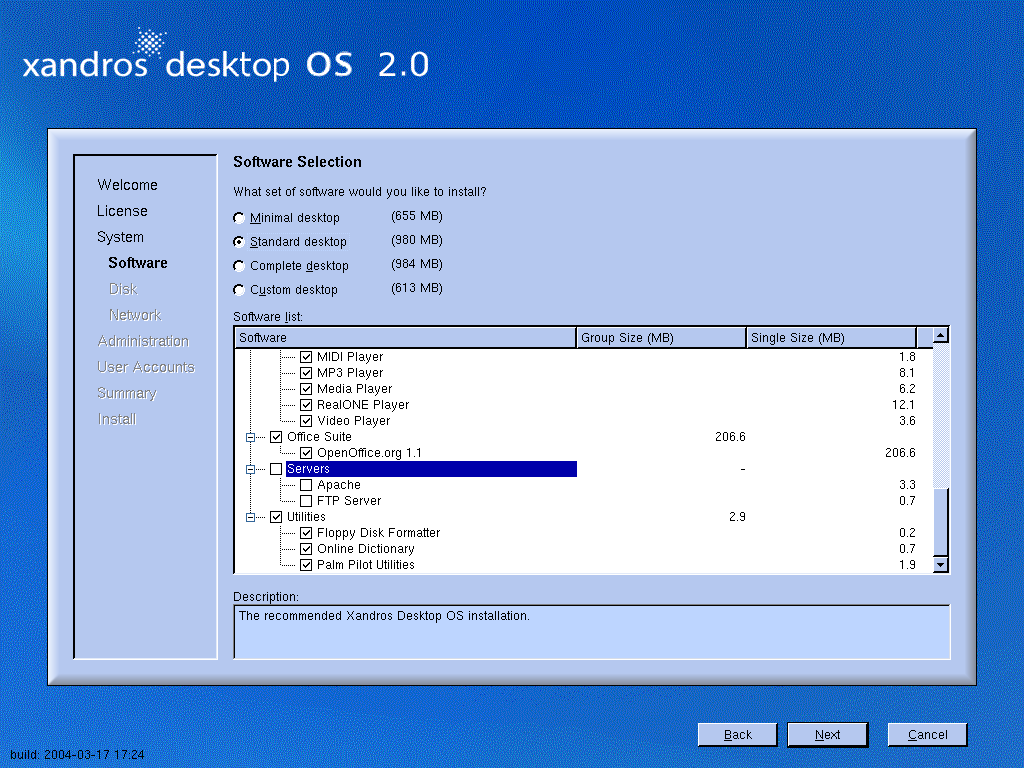This screenshot has height=768, width=1024.
Task: Cancel the installation
Action: [x=927, y=735]
